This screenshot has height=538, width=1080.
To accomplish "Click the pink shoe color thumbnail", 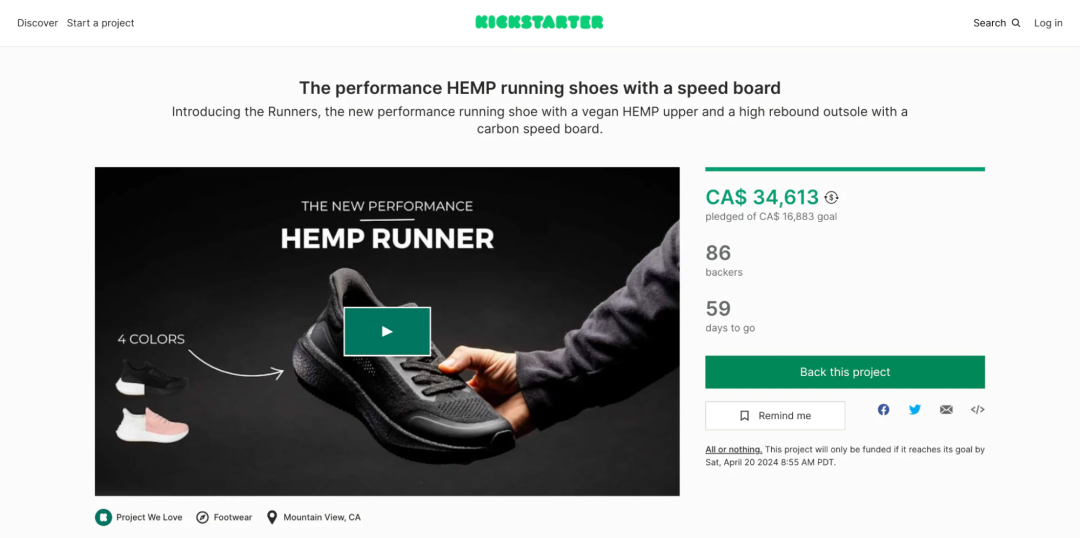I will pos(154,424).
